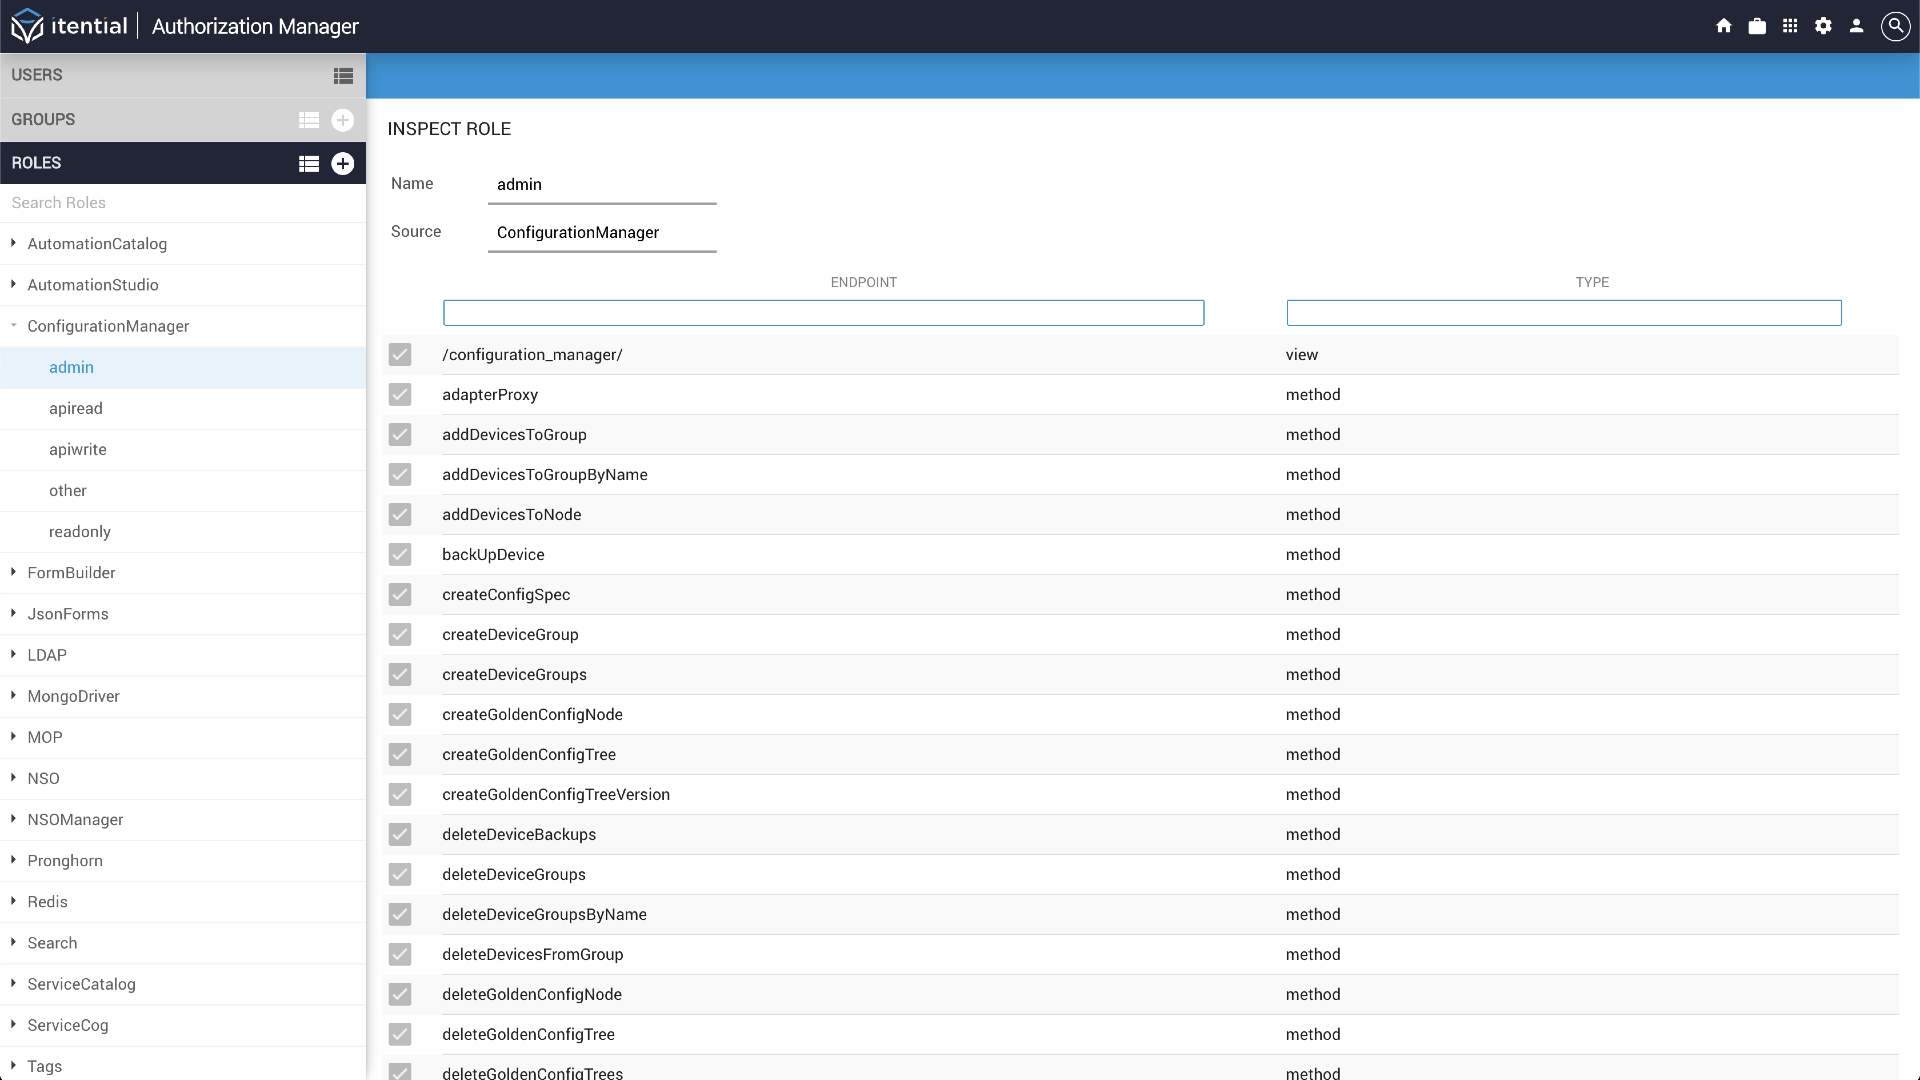Click the Authorization Manager title

[x=255, y=27]
